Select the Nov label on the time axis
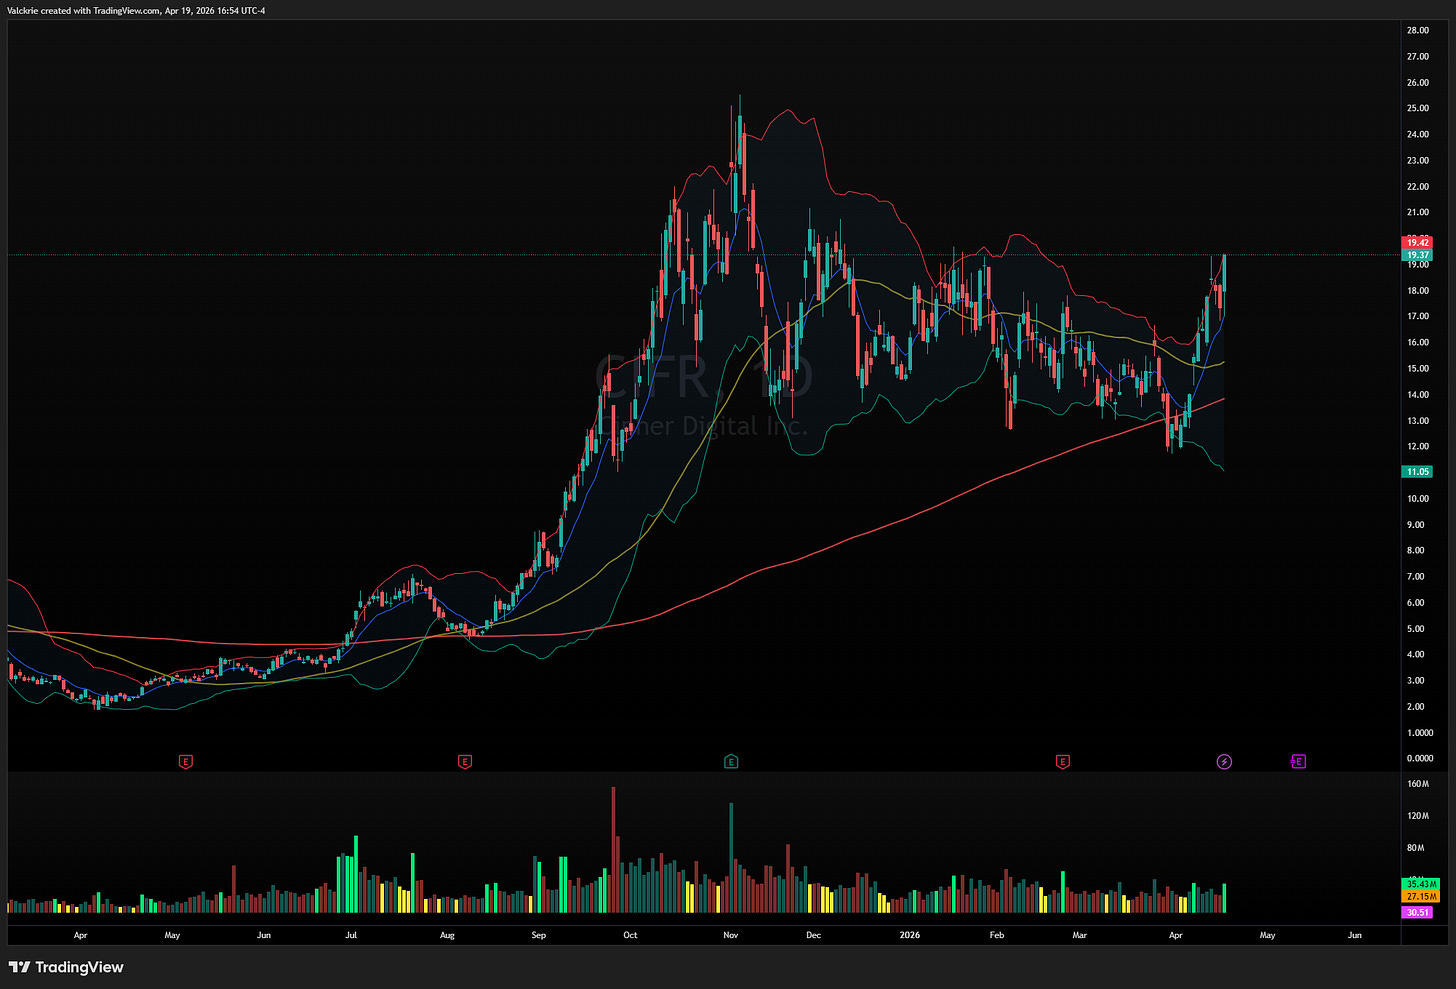This screenshot has width=1456, height=989. pyautogui.click(x=730, y=936)
